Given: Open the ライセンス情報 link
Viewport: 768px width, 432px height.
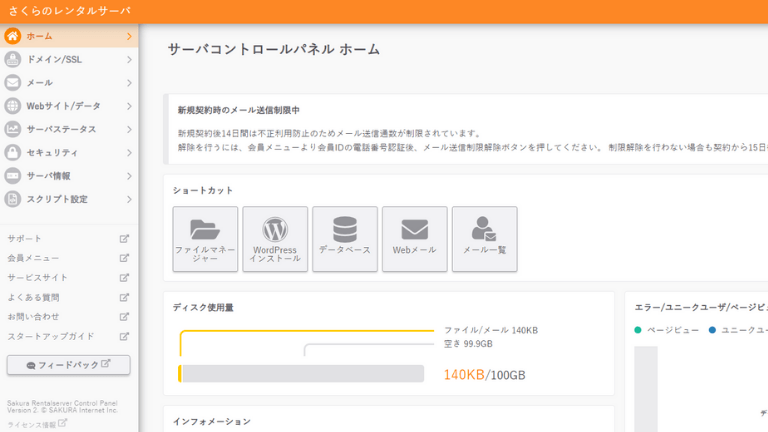Looking at the screenshot, I should [x=31, y=425].
